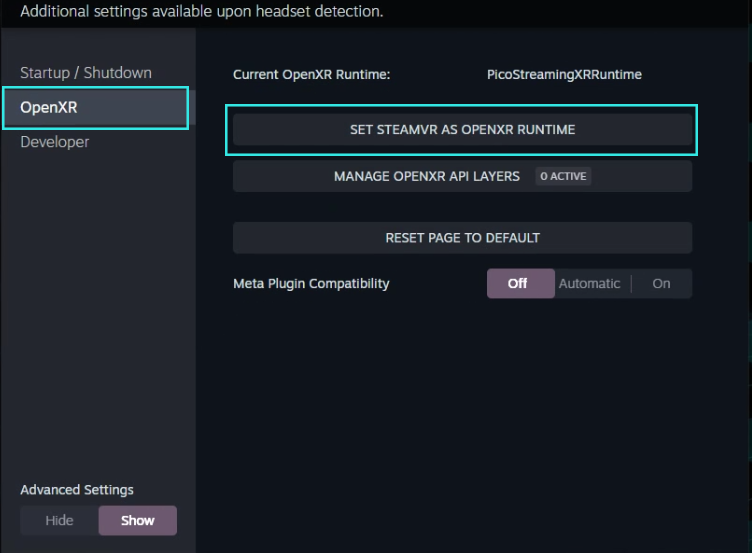The height and width of the screenshot is (553, 752).
Task: Turn Meta Plugin Compatibility Off
Action: click(x=518, y=283)
